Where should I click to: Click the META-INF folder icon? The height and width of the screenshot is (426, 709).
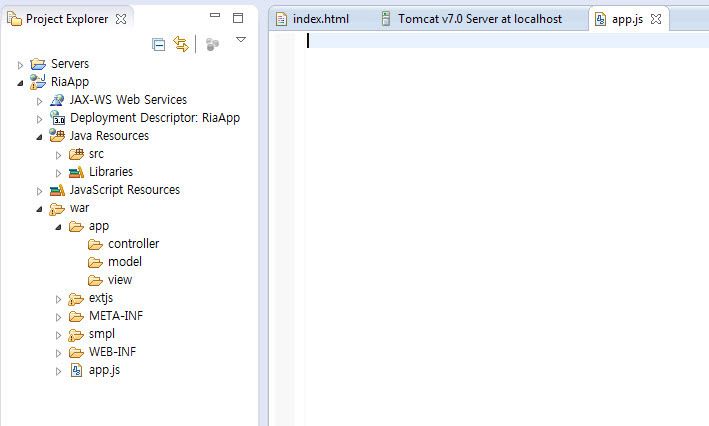(76, 317)
